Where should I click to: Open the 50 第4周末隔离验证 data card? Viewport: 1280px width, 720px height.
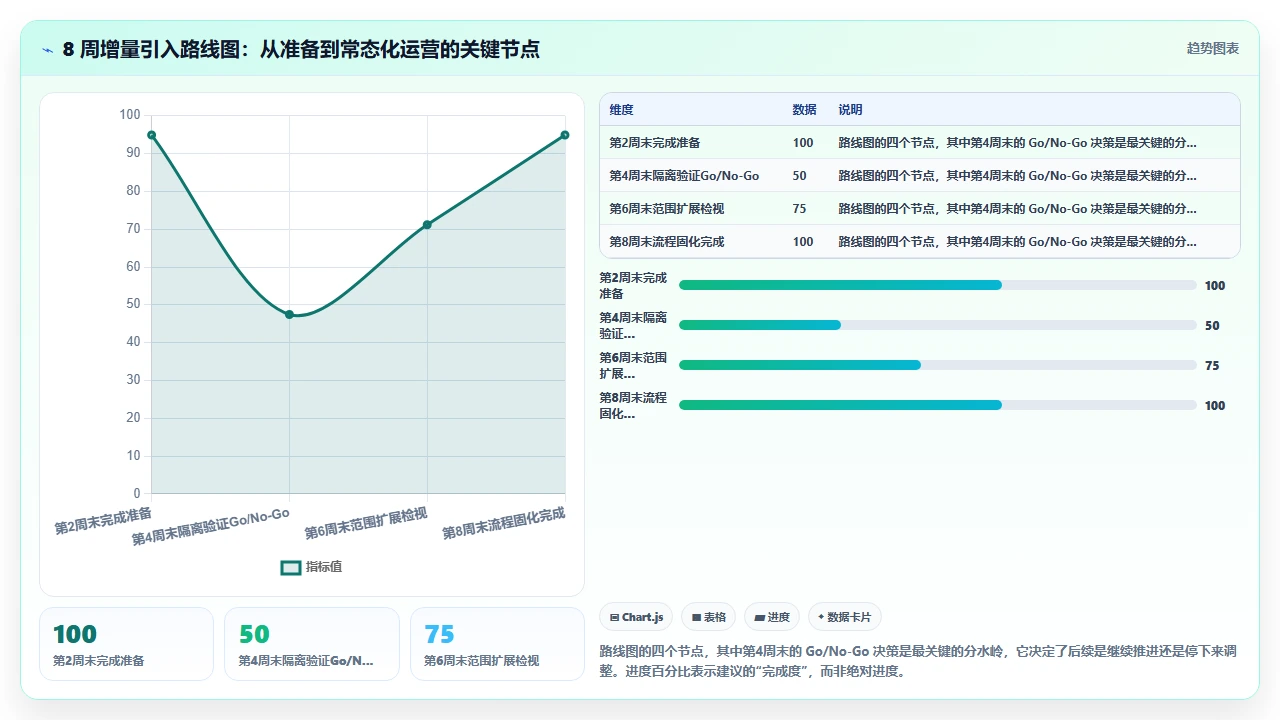pos(312,644)
